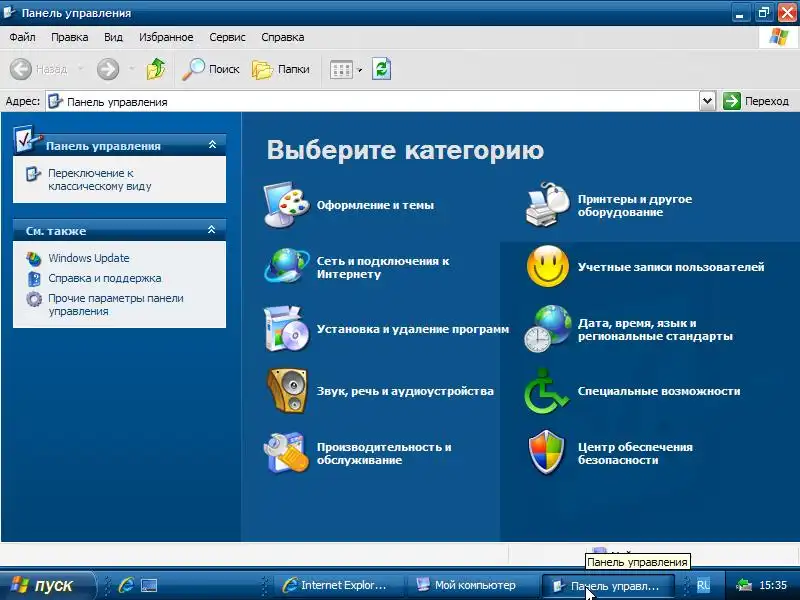800x600 pixels.
Task: Click the Printers and Other Hardware icon
Action: tap(547, 205)
